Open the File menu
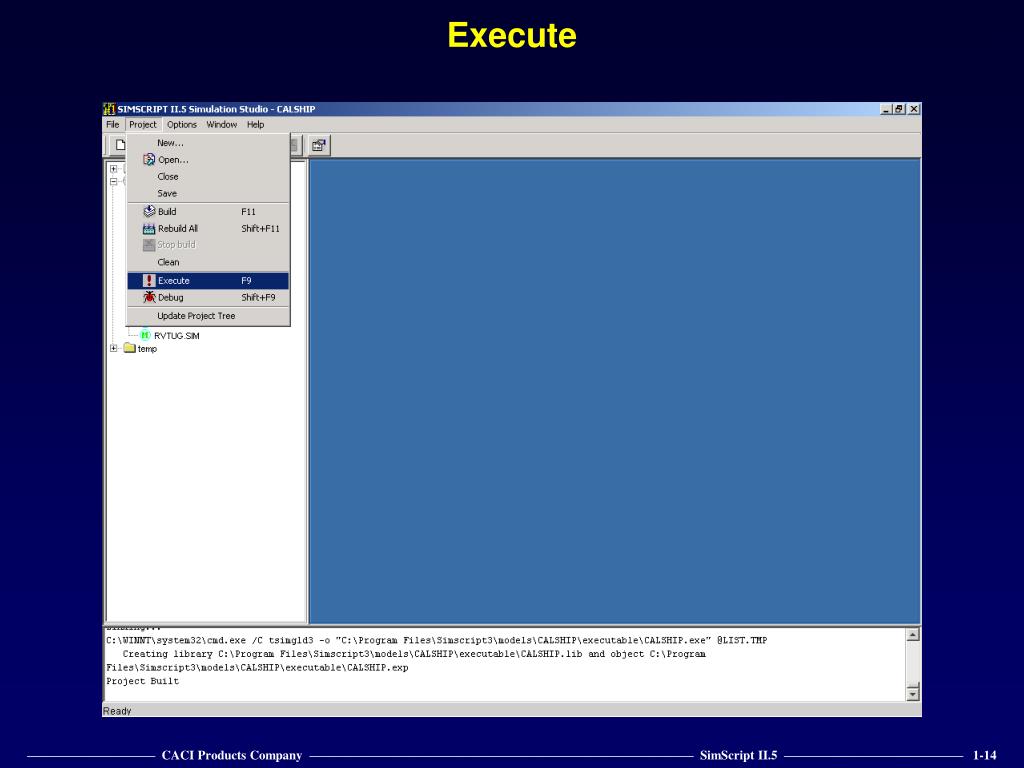Screen dimensions: 1024x768 coord(112,125)
